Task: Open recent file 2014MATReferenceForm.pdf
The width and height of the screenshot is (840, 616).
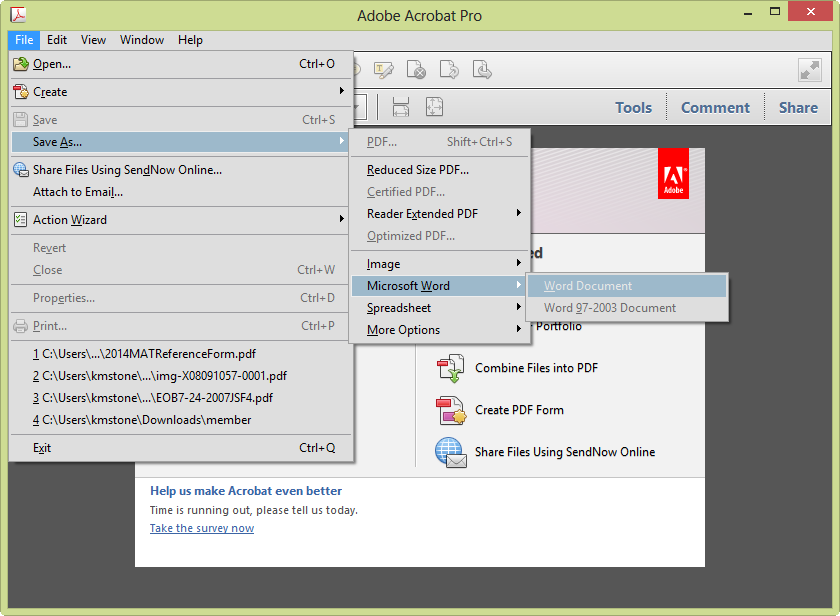Action: (181, 354)
